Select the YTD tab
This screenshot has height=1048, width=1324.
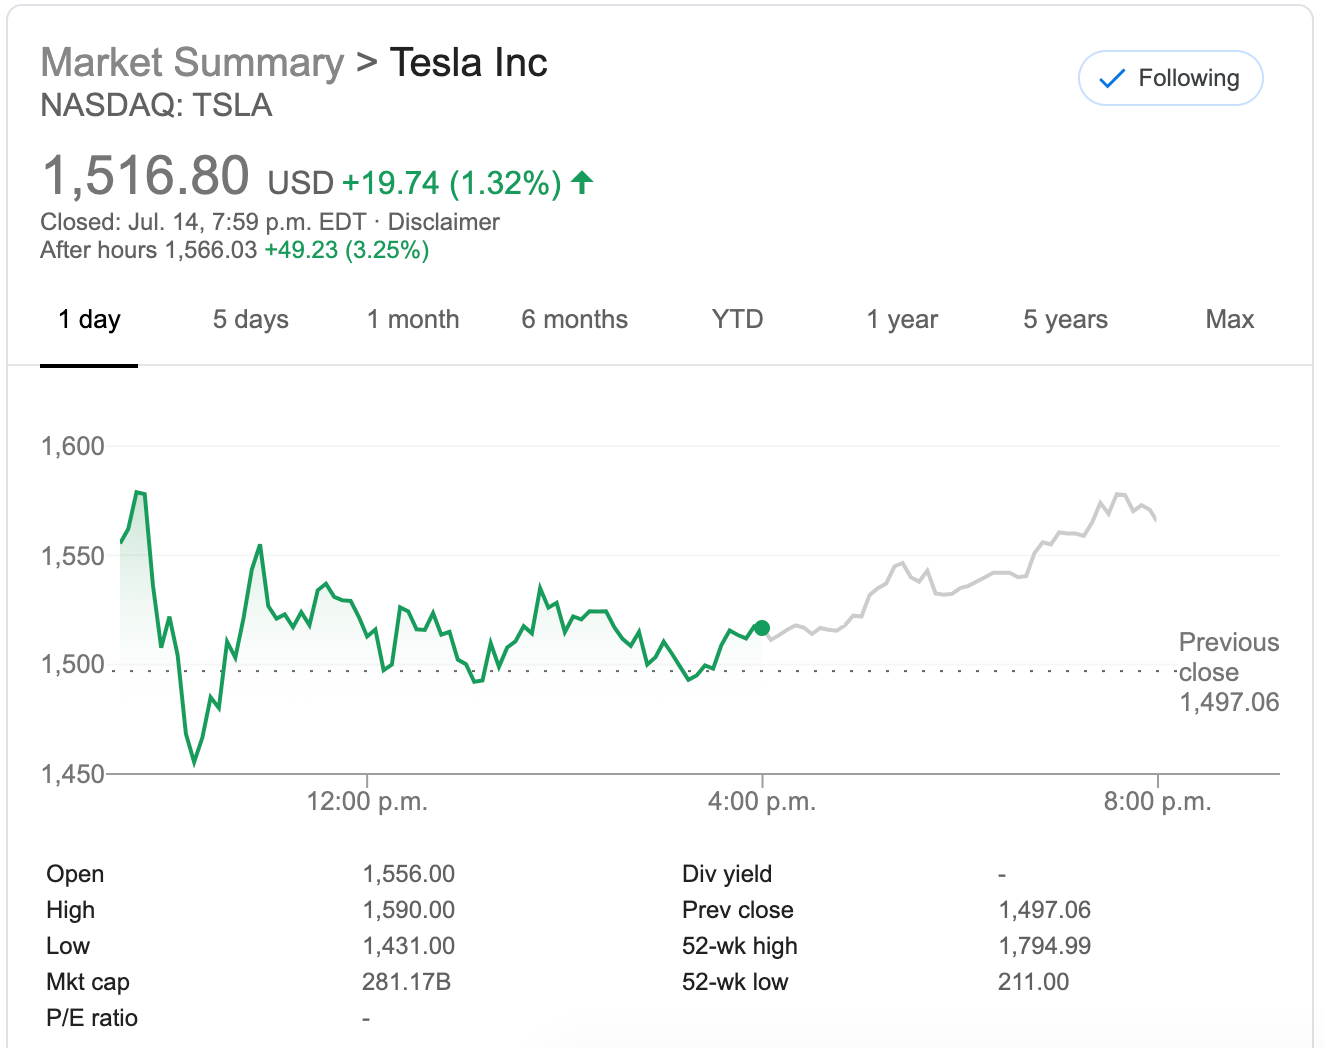point(737,320)
